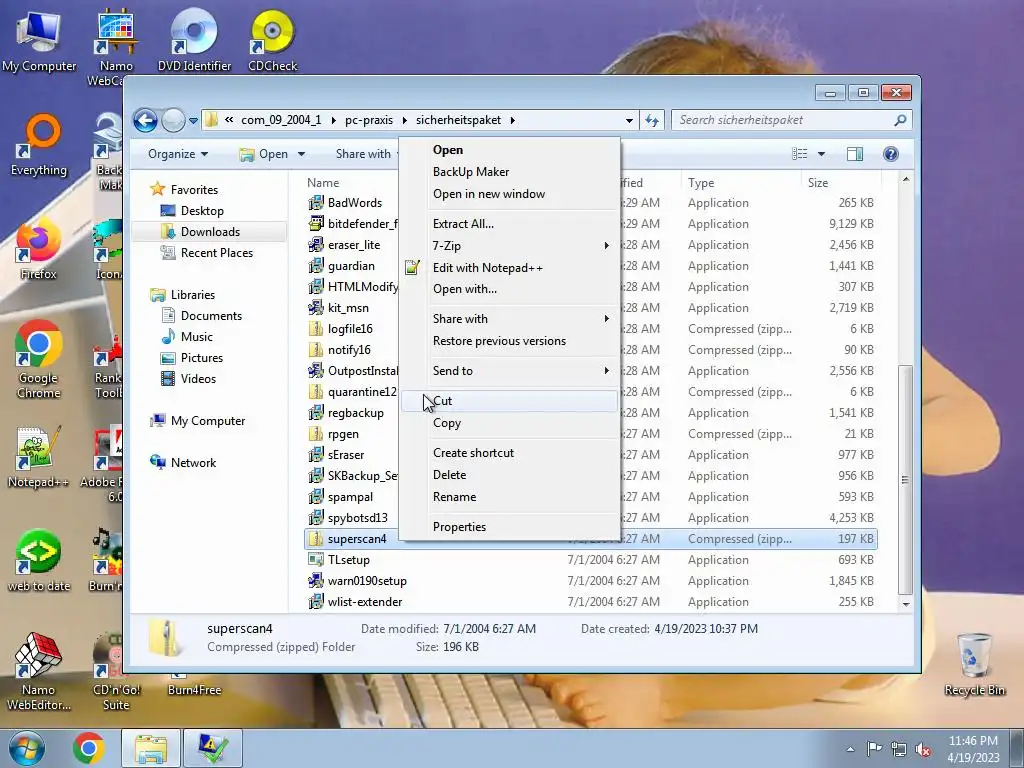The width and height of the screenshot is (1024, 768).
Task: Launch Google Chrome desktop shortcut
Action: click(x=39, y=359)
